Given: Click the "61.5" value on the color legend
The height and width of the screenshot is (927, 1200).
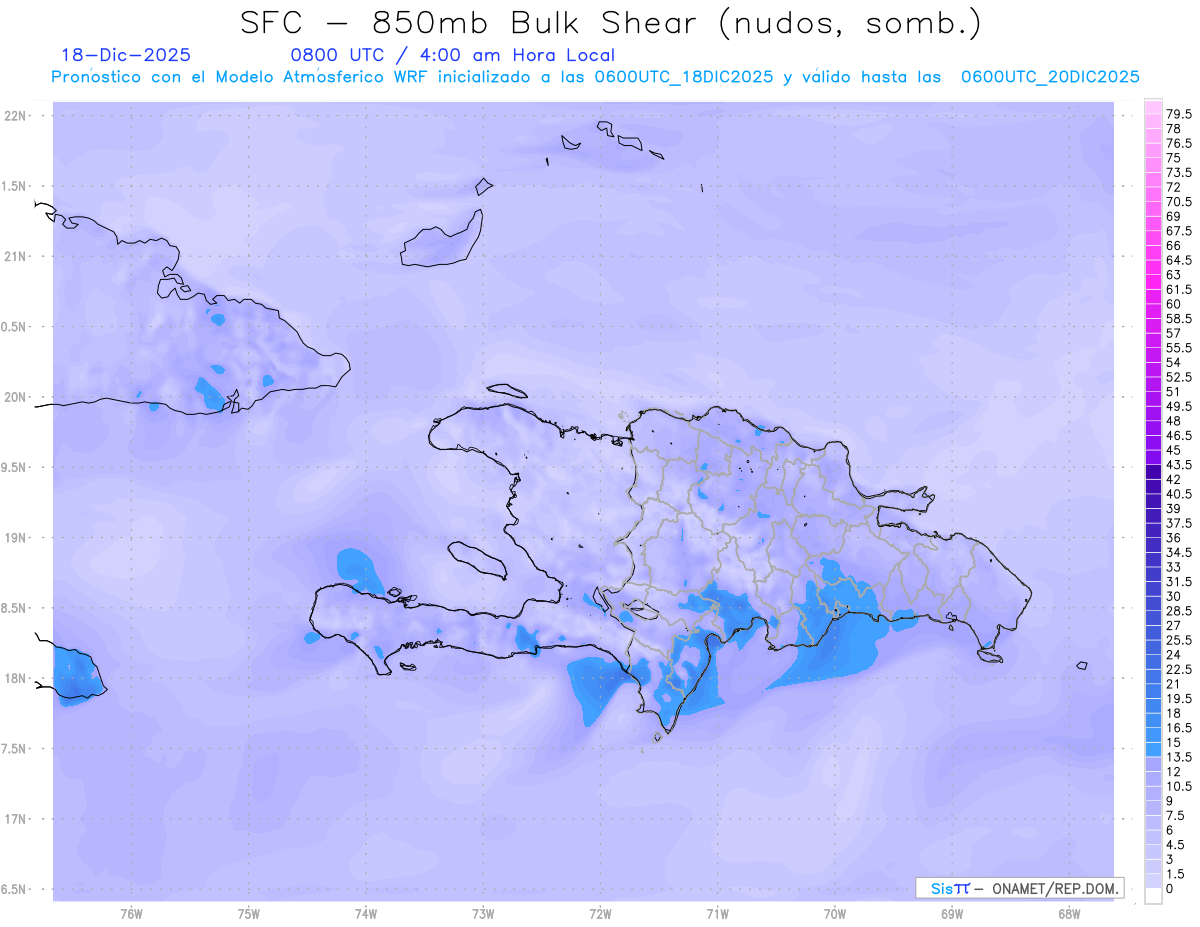Looking at the screenshot, I should (1178, 289).
